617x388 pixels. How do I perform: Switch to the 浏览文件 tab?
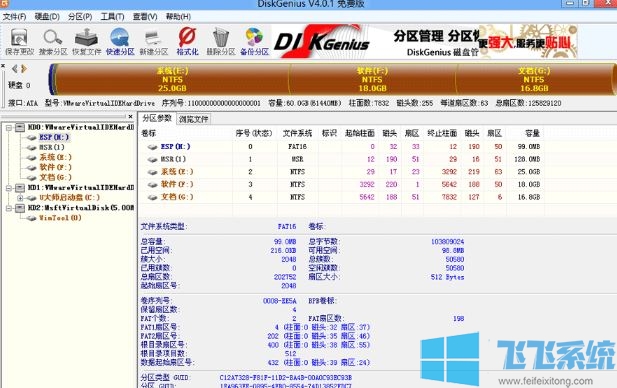tap(193, 119)
